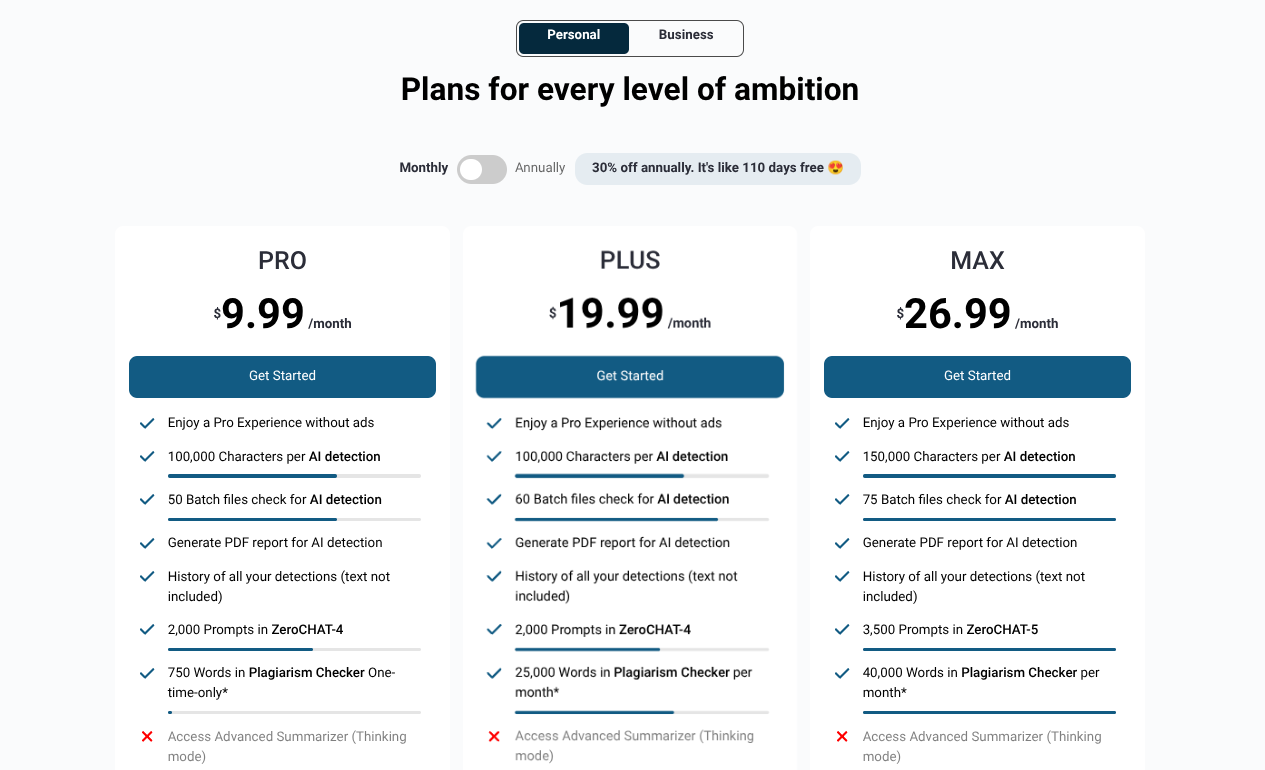Click PRO progress bar under '100,000 Characters'
Viewport: 1265px width, 770px height.
[x=294, y=476]
